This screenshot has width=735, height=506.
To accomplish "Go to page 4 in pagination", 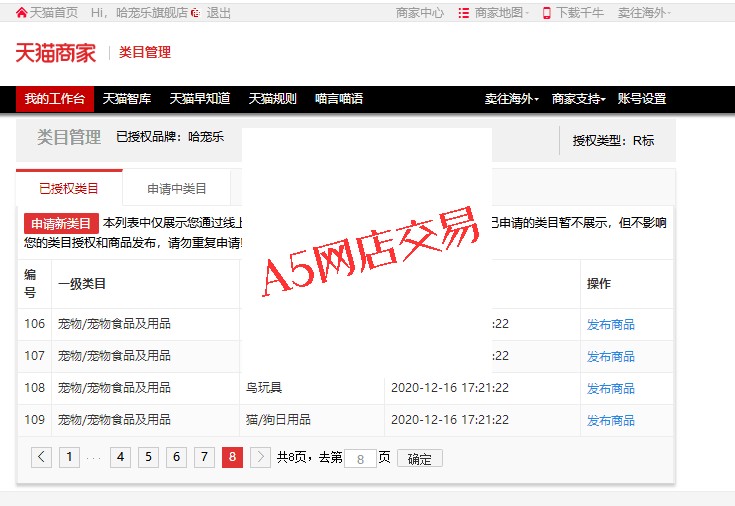I will click(120, 457).
